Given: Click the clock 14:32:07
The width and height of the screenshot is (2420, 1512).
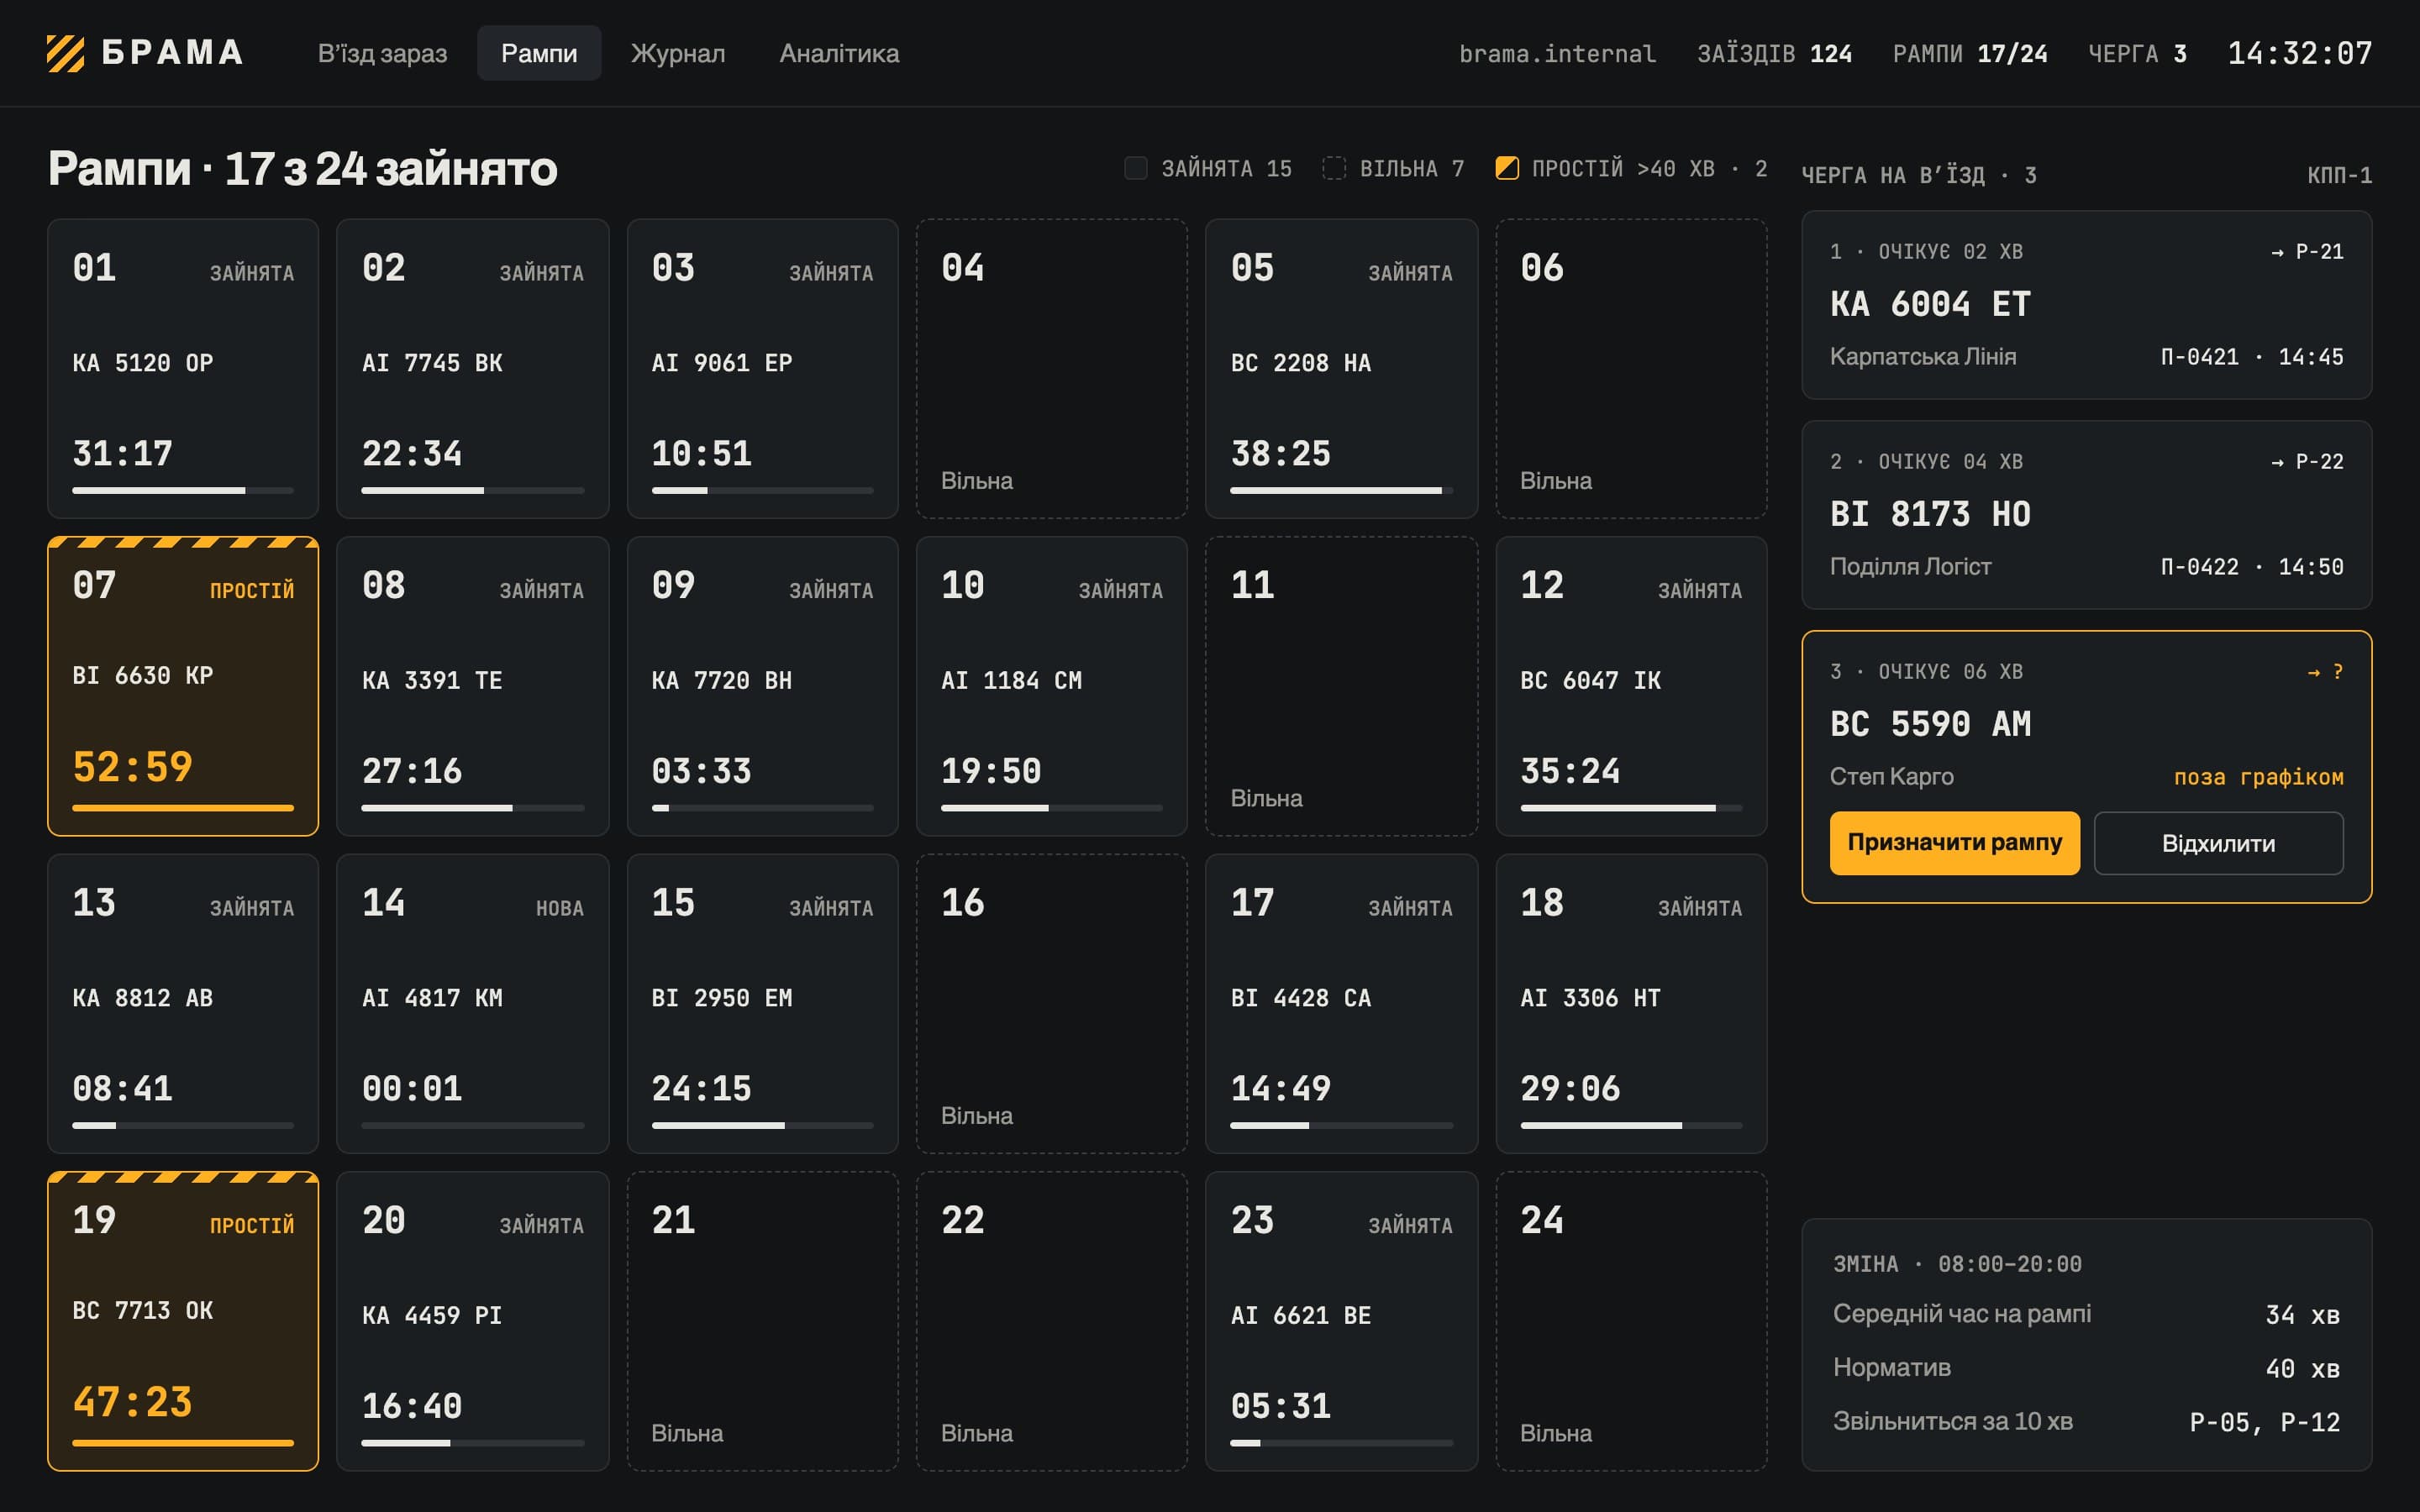Looking at the screenshot, I should pyautogui.click(x=2299, y=53).
